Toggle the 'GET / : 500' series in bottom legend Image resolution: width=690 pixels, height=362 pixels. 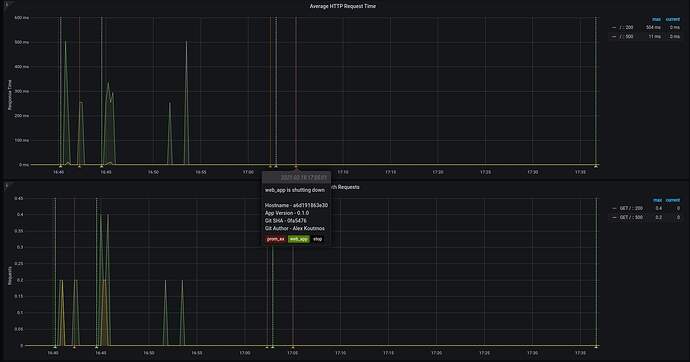(631, 217)
